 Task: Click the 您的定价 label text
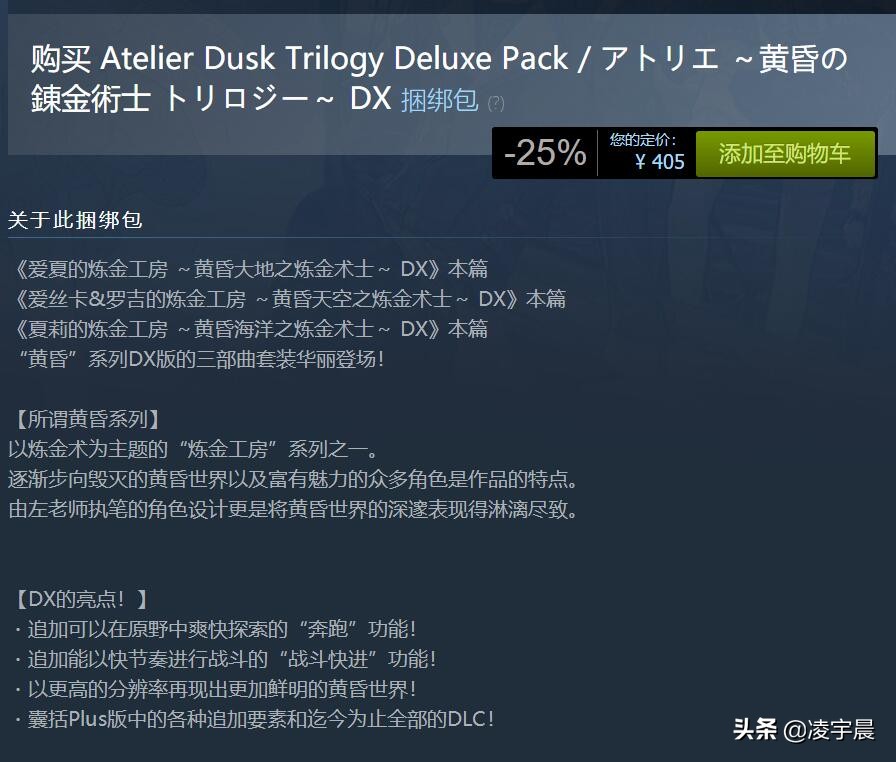643,139
